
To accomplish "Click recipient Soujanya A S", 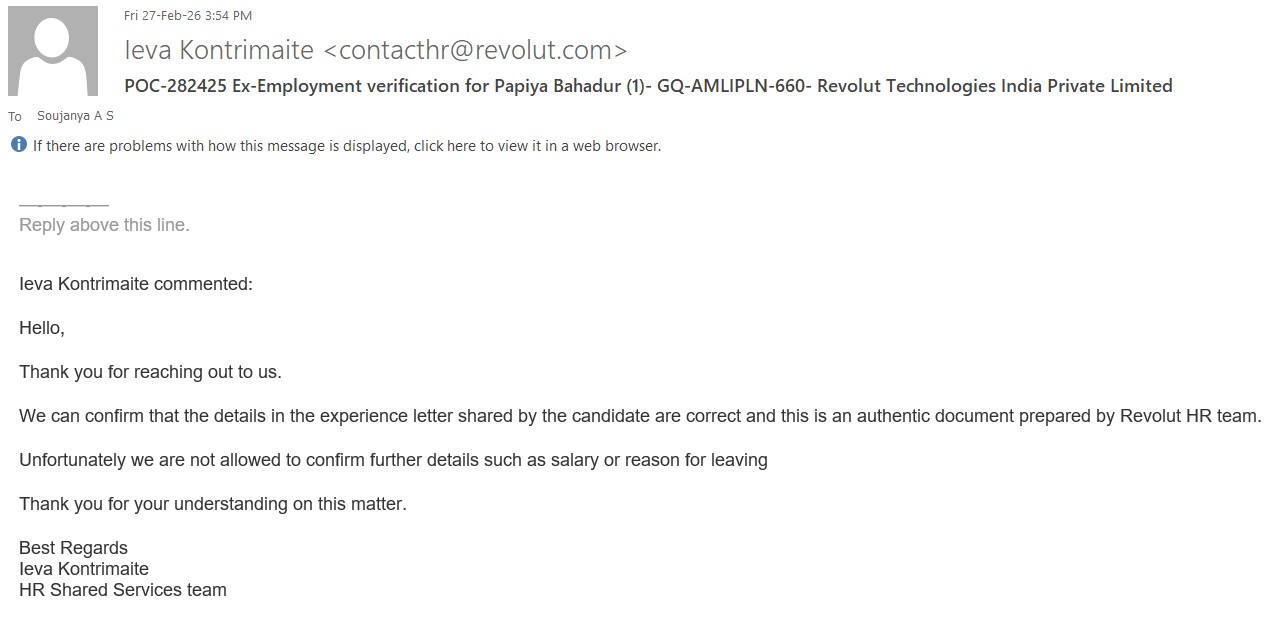I will click(x=75, y=116).
